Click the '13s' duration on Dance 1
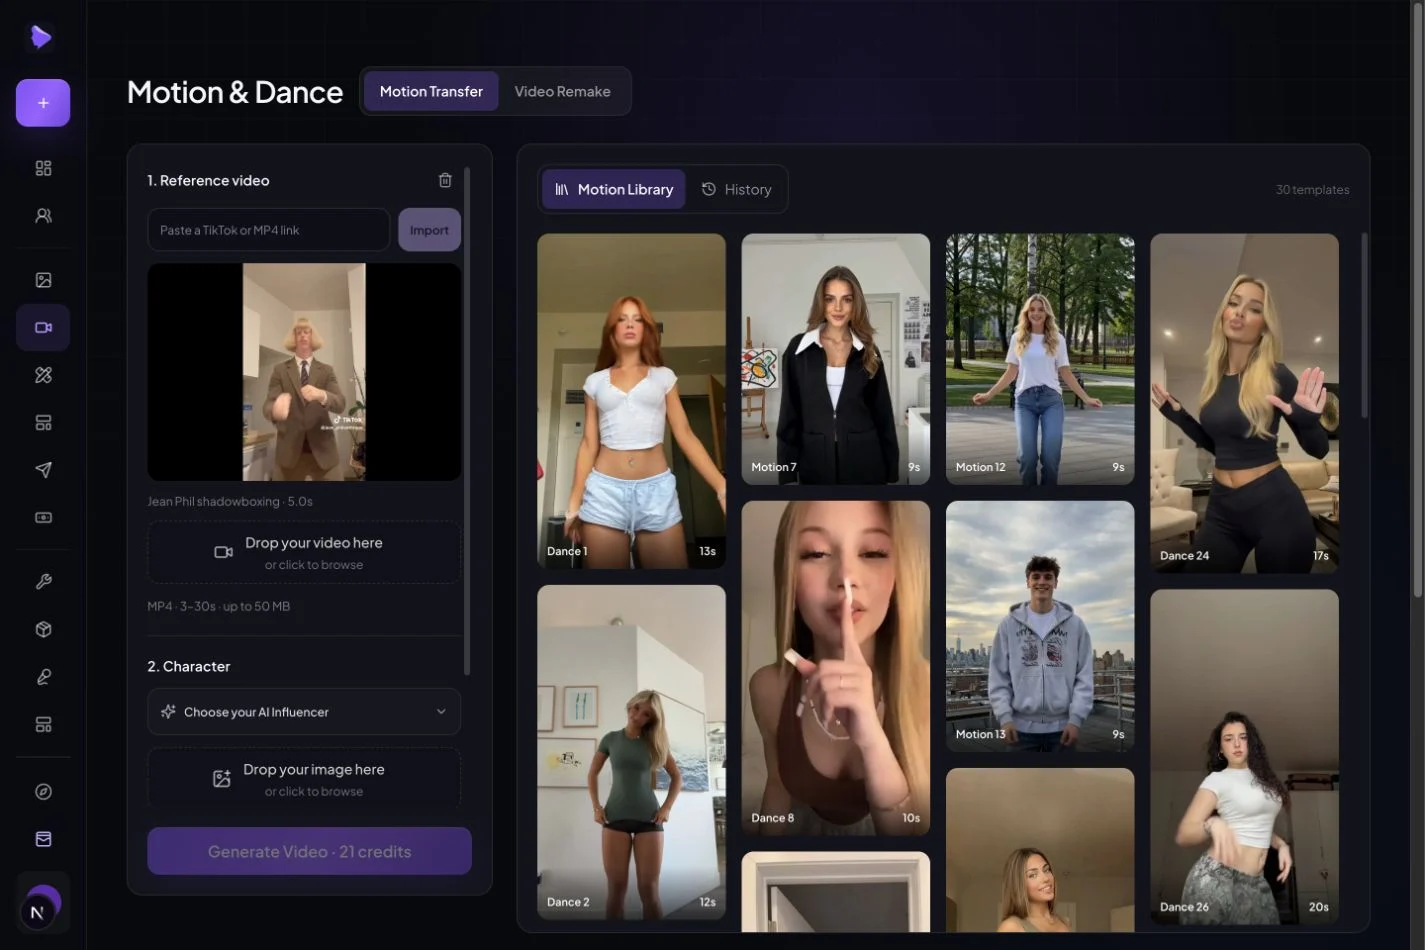This screenshot has height=950, width=1425. tap(707, 551)
